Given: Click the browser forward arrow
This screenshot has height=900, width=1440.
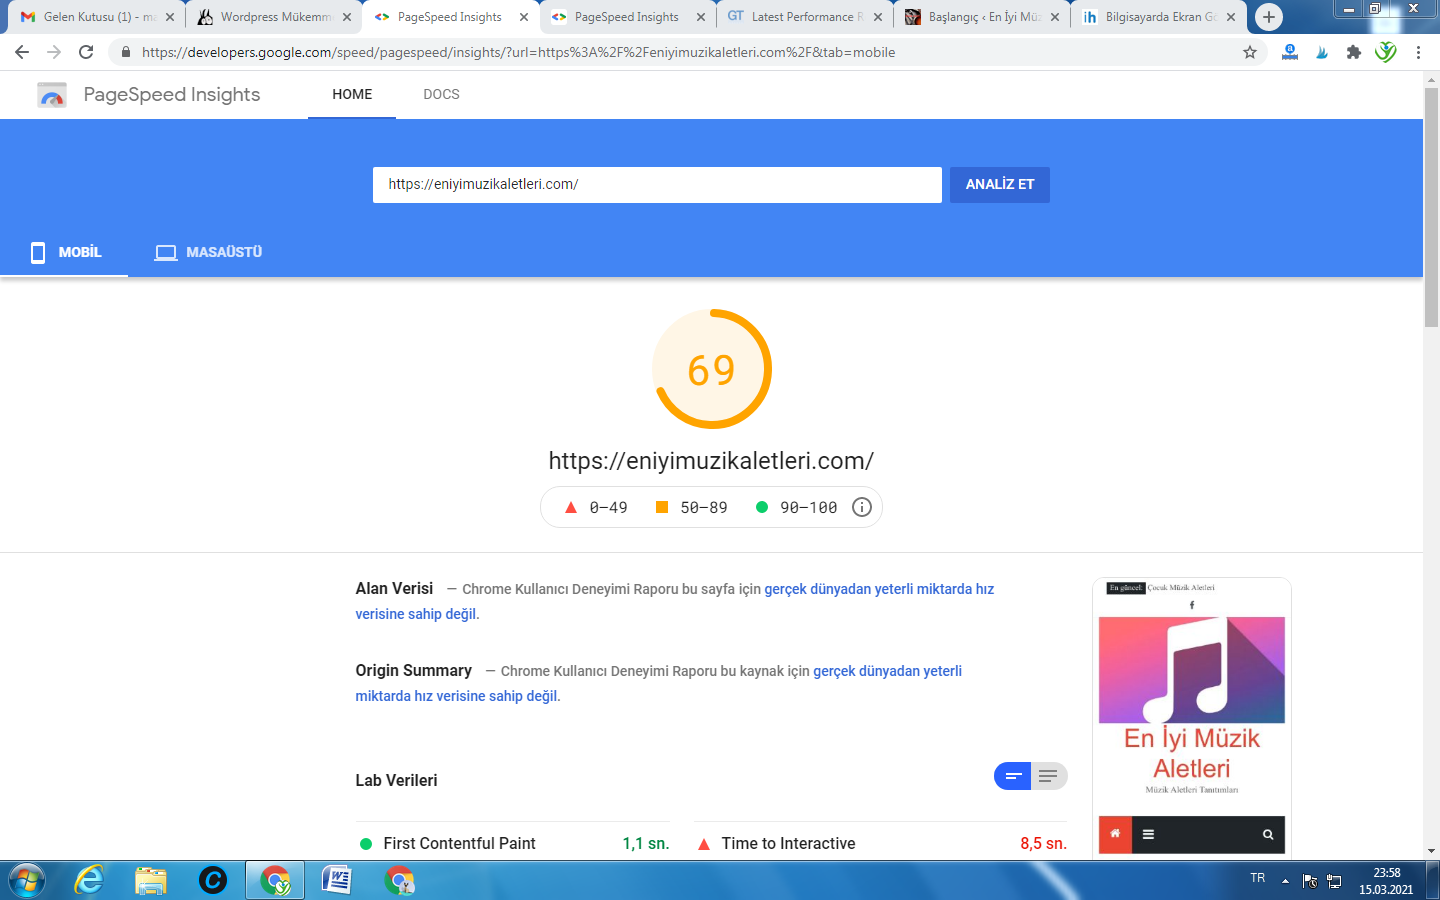Looking at the screenshot, I should (54, 52).
